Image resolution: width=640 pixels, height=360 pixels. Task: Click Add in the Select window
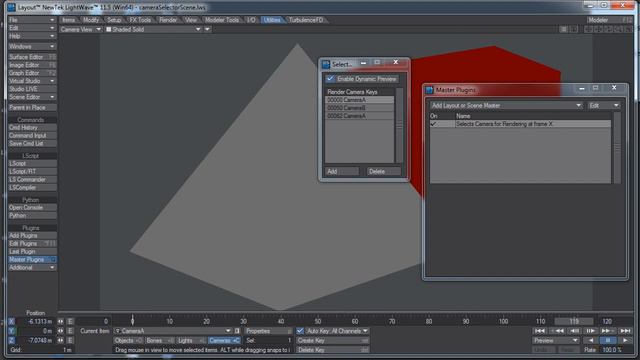(342, 171)
